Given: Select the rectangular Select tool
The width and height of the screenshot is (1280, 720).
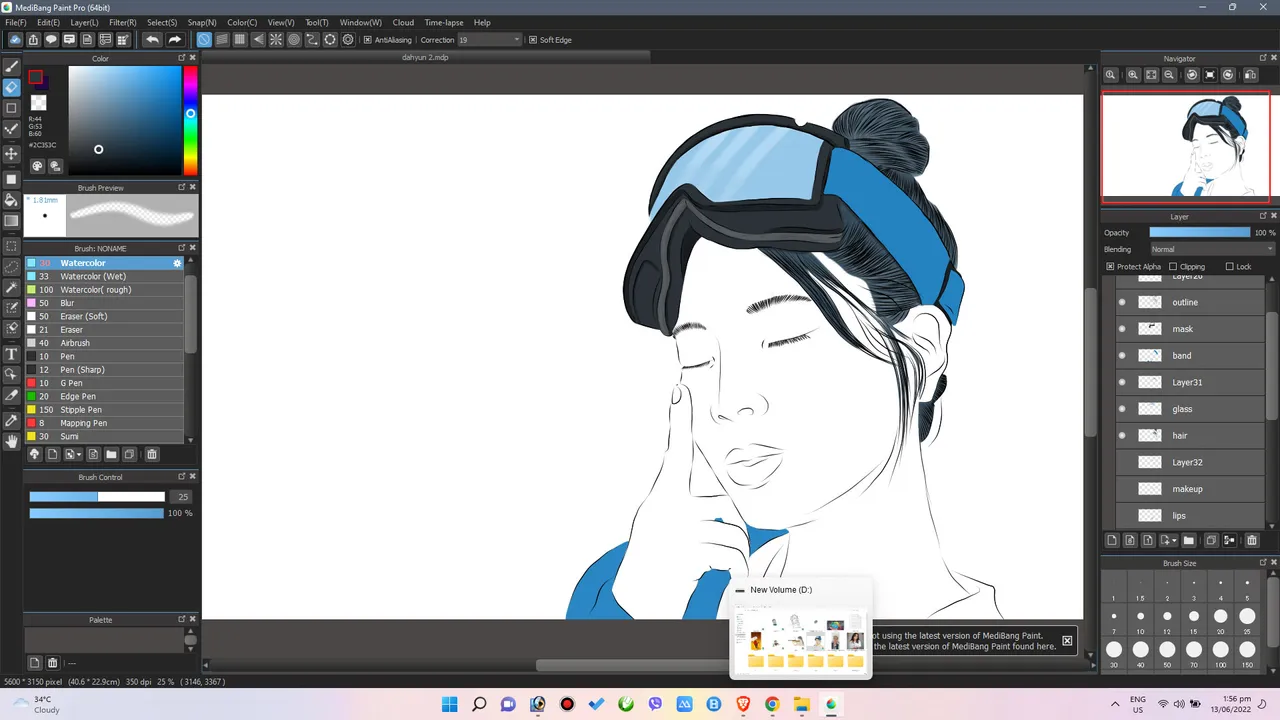Looking at the screenshot, I should coord(11,245).
